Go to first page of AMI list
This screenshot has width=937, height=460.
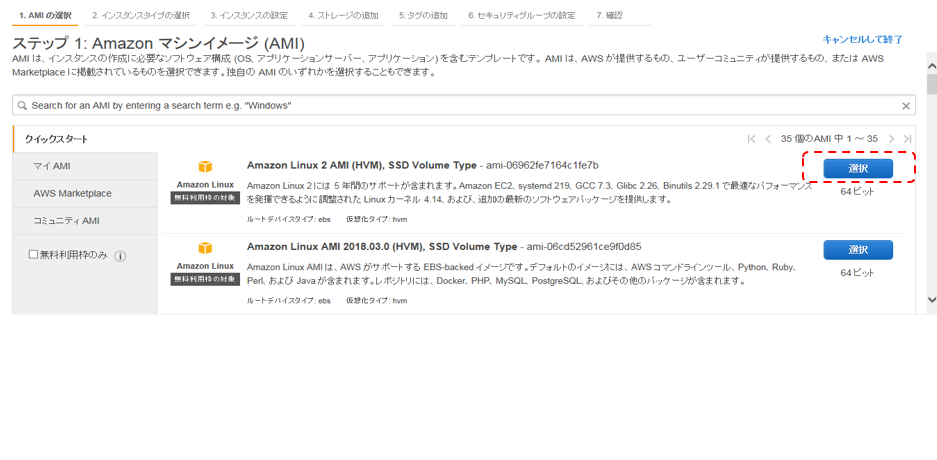point(752,139)
